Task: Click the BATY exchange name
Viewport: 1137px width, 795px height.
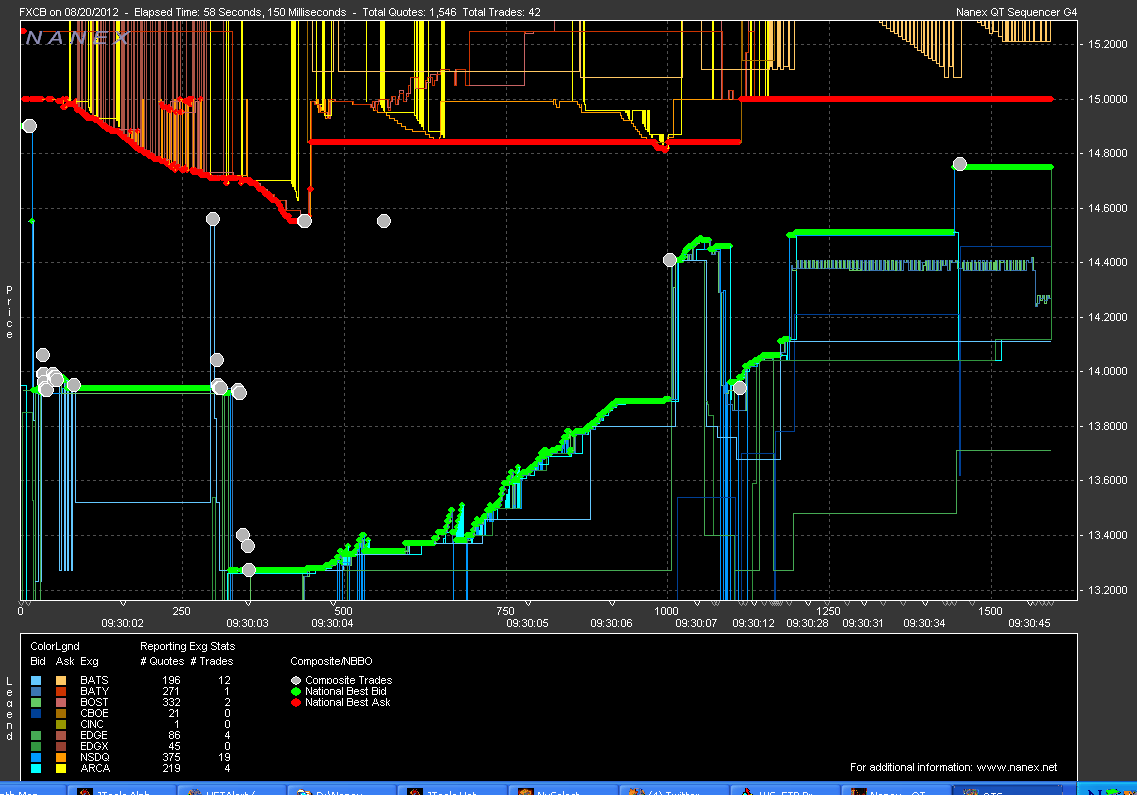Action: click(94, 691)
